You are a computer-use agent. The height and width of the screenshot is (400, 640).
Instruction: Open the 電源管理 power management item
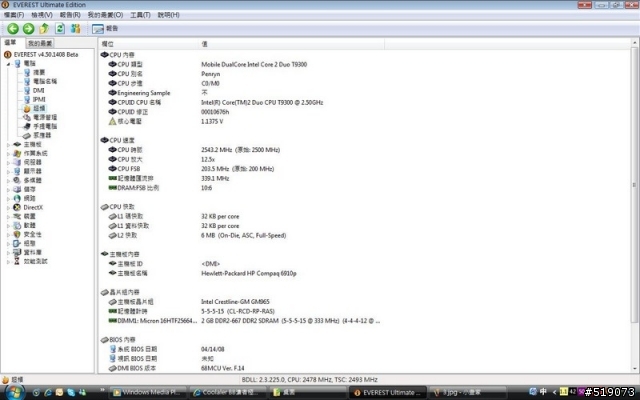coord(45,118)
